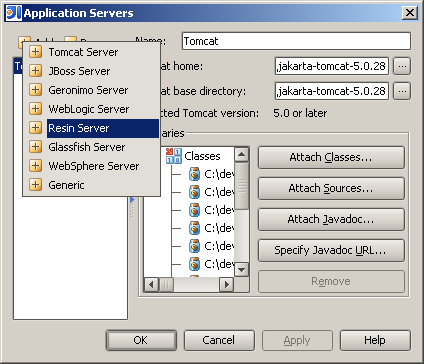Viewport: 424px width, 364px height.
Task: Click the greyed-out Remove button
Action: (331, 281)
